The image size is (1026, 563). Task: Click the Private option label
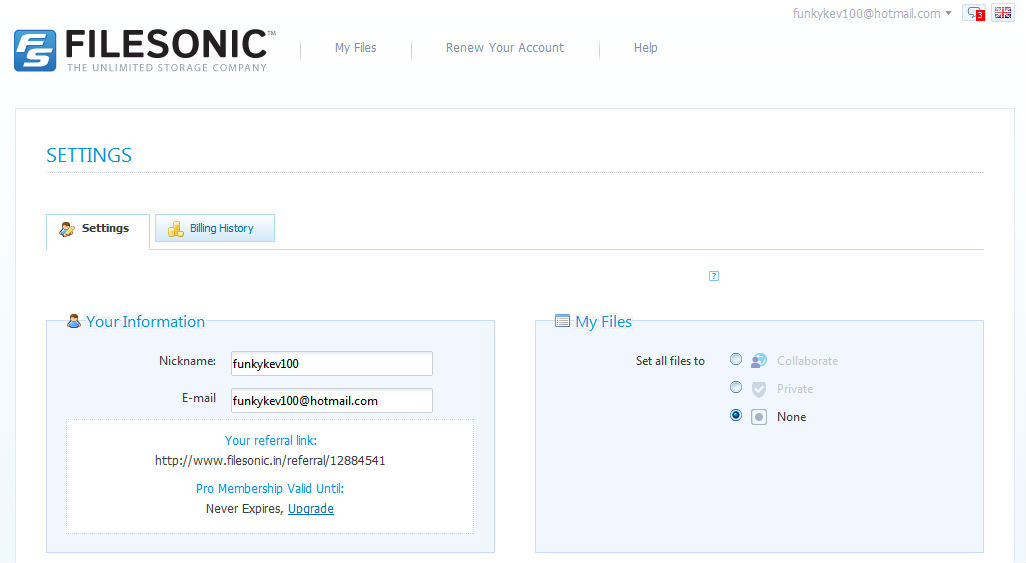click(x=794, y=389)
